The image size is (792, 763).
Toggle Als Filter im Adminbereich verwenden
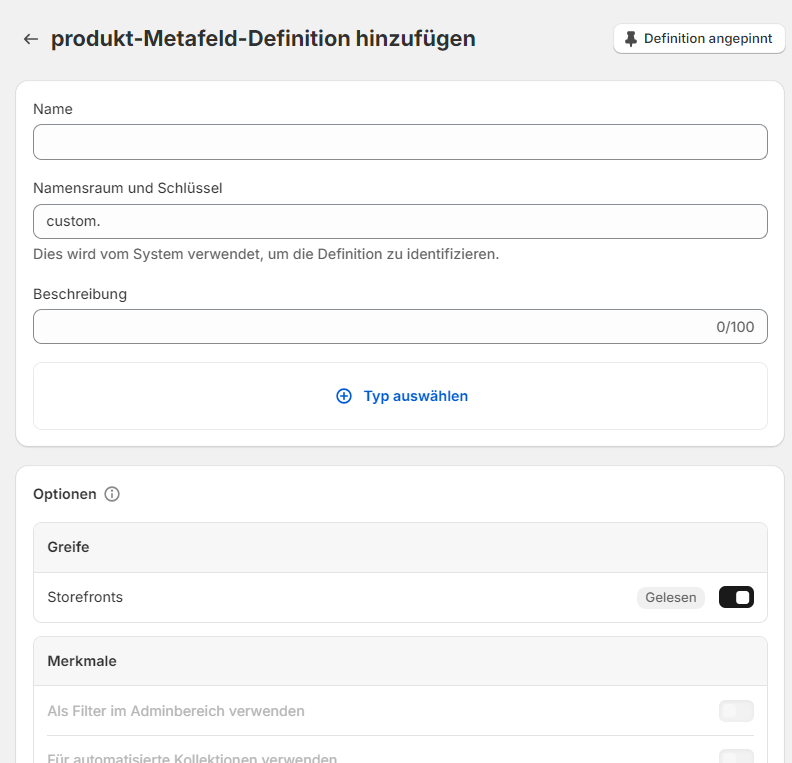736,711
